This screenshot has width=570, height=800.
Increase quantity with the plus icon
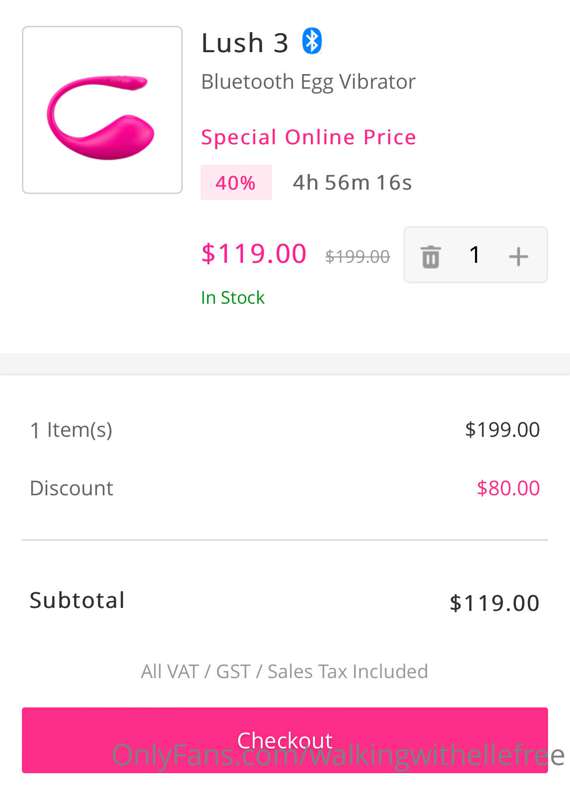click(x=518, y=256)
